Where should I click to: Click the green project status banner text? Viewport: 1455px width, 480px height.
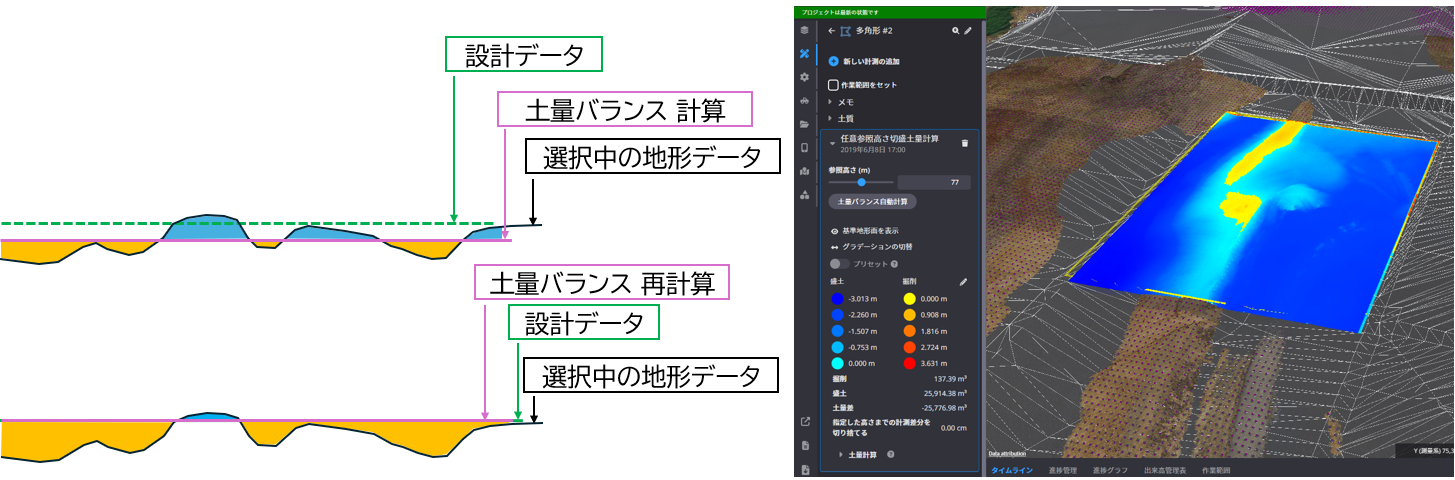click(839, 11)
